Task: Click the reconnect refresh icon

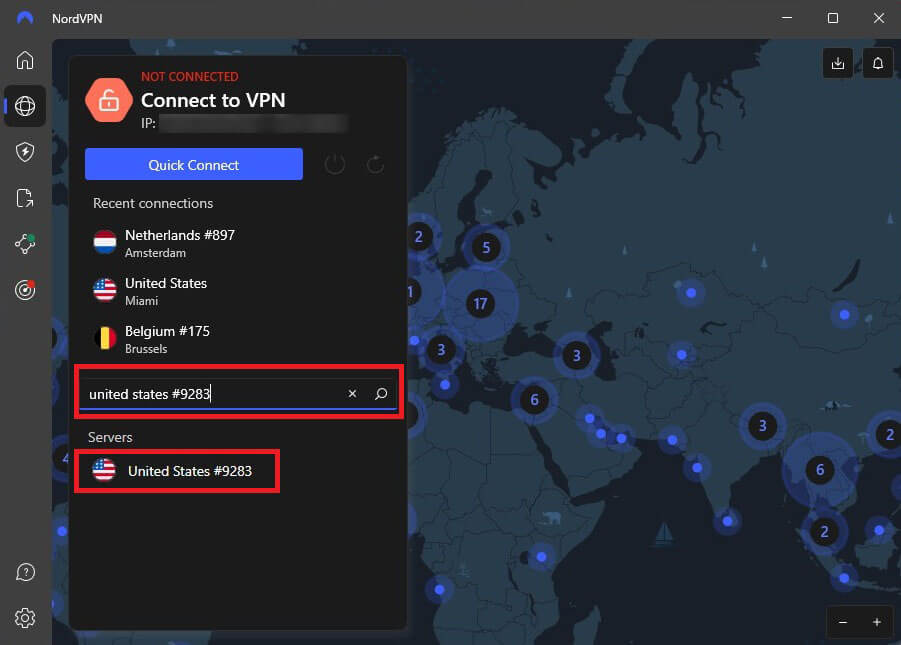Action: (x=374, y=164)
